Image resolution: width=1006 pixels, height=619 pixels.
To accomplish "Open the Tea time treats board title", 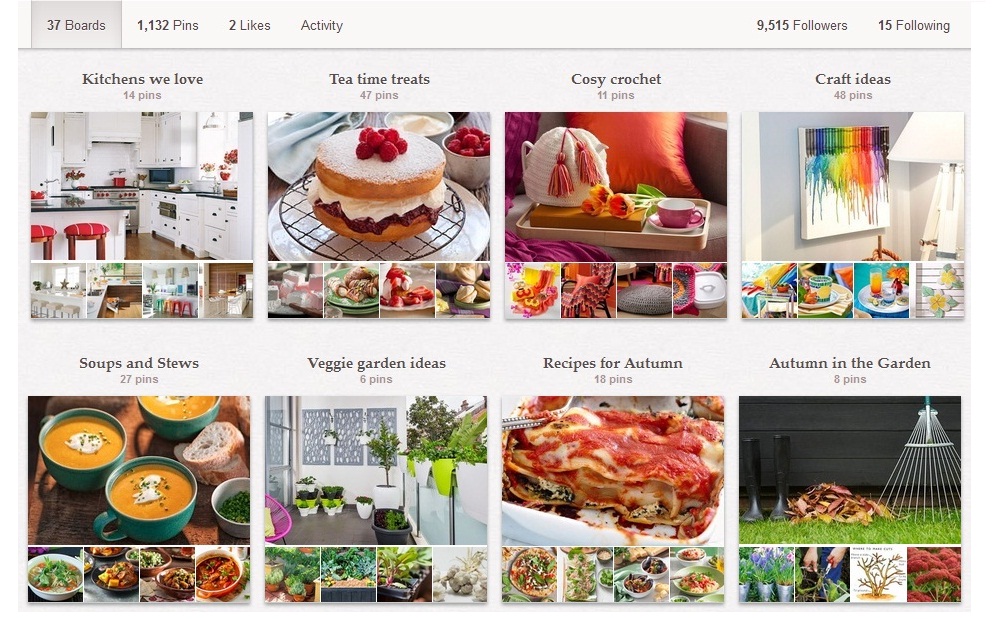I will (379, 79).
